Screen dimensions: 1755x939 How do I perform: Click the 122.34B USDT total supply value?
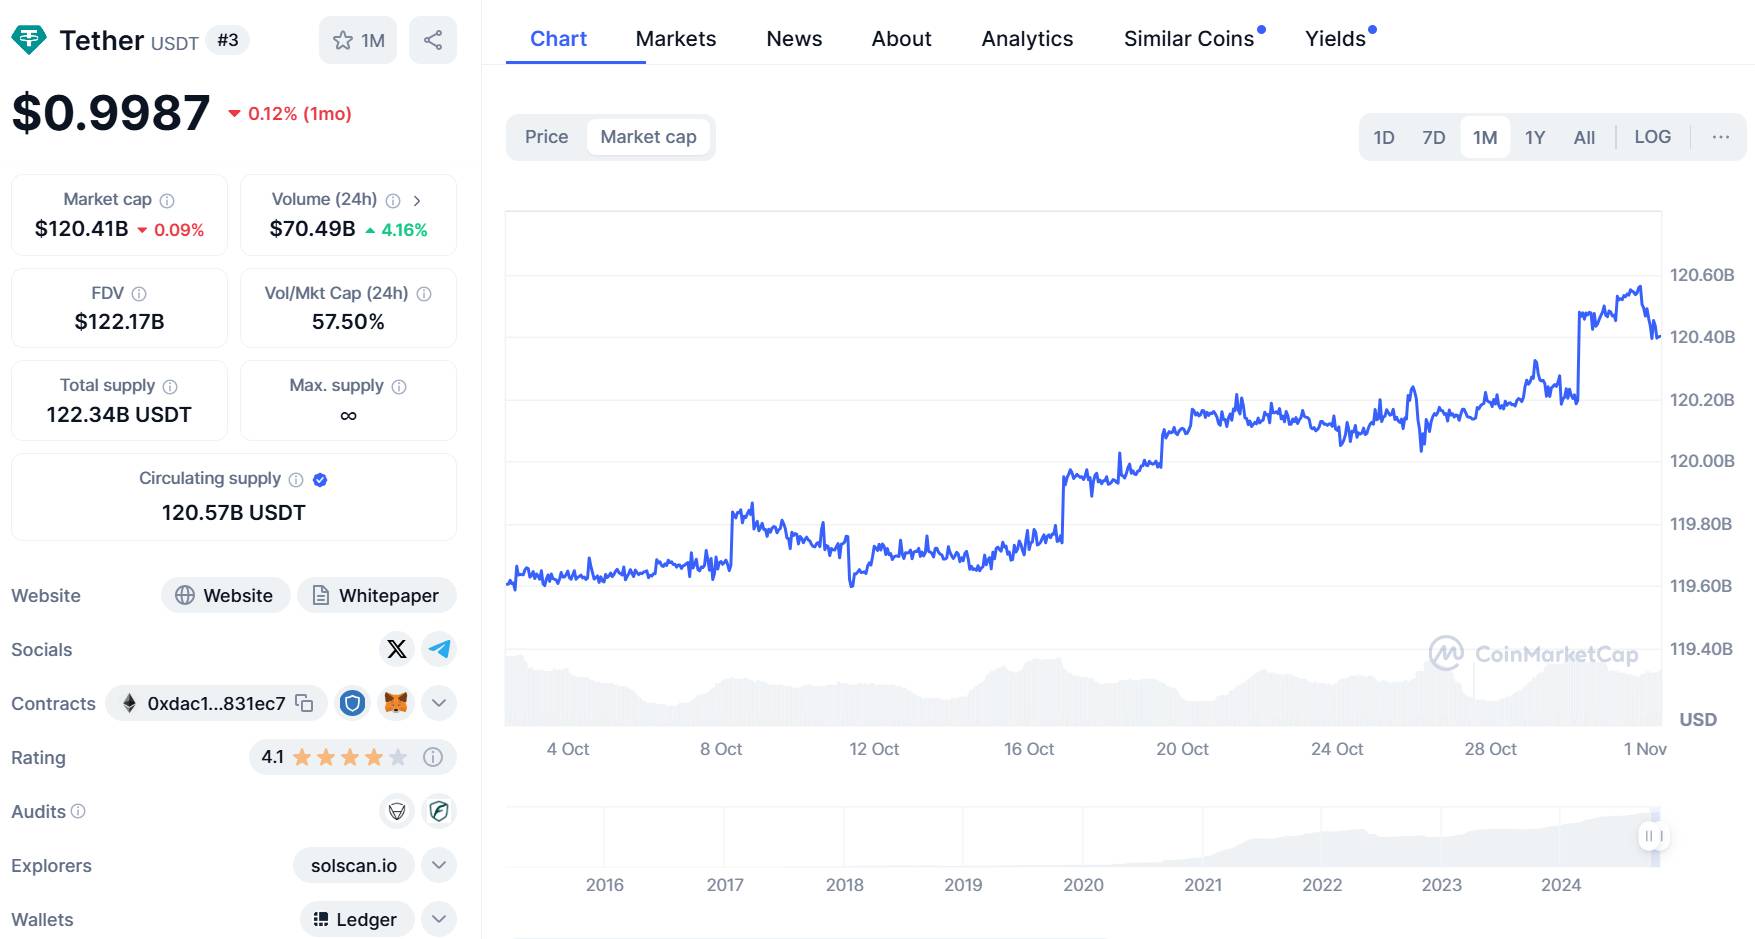tap(119, 415)
